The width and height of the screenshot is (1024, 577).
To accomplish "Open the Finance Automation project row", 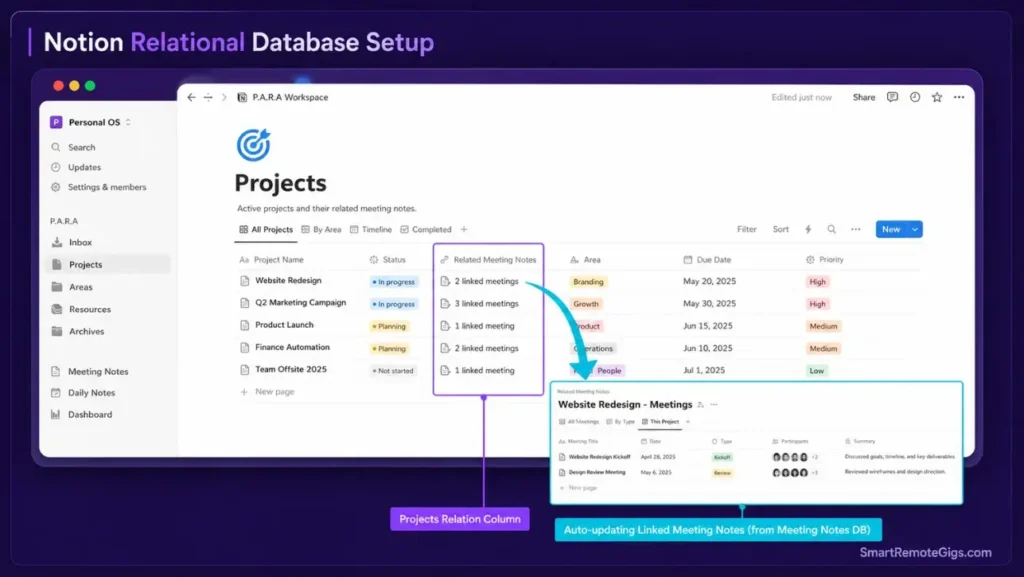I will click(x=292, y=347).
